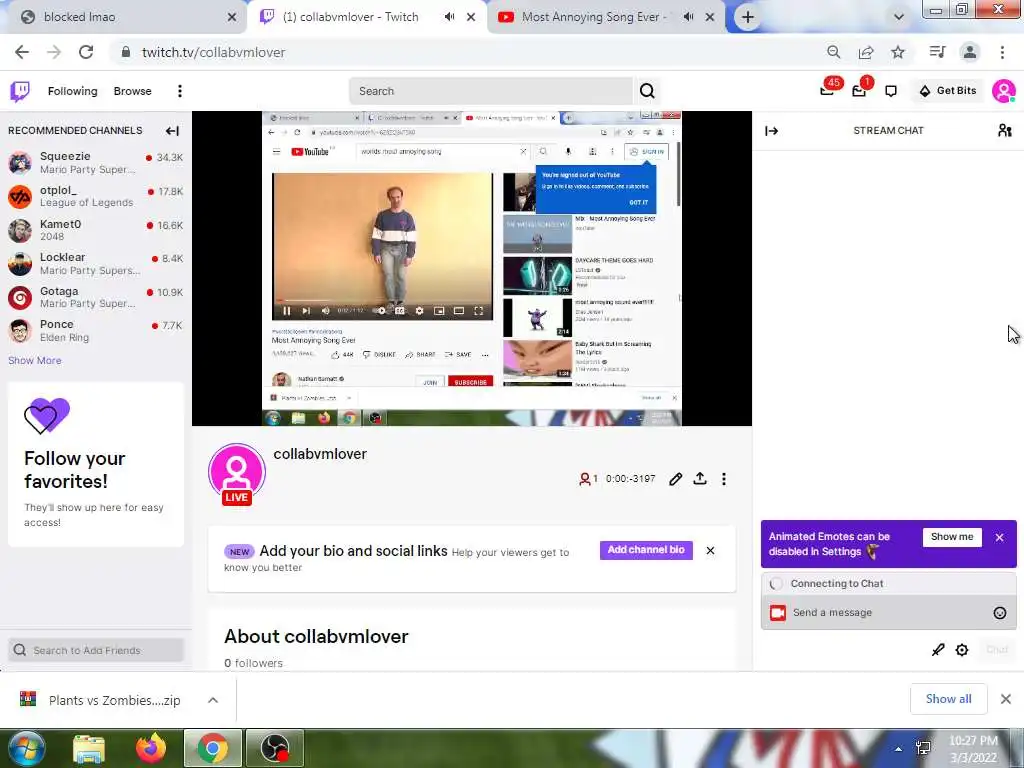Open the Locklear channel
This screenshot has width=1024, height=768.
tap(95, 263)
